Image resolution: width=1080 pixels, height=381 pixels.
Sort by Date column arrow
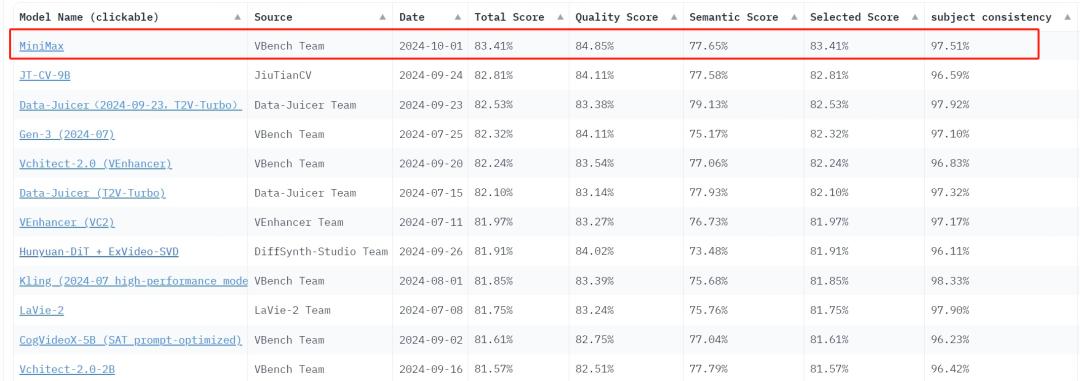tap(458, 17)
